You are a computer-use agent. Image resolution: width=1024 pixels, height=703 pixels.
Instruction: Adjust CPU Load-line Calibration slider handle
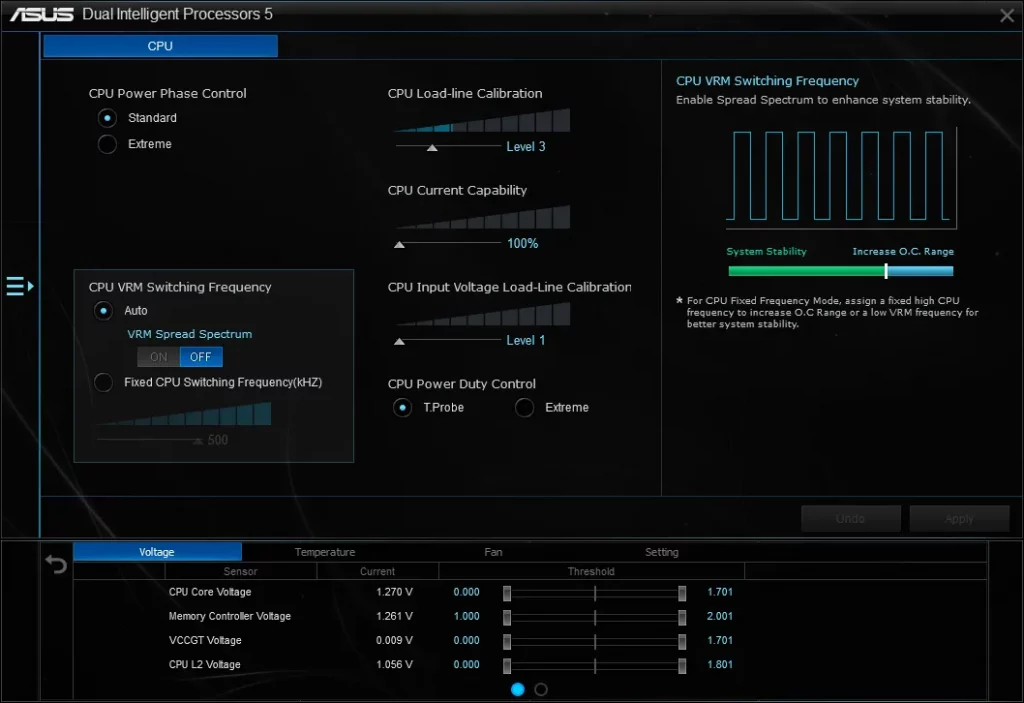(x=432, y=148)
